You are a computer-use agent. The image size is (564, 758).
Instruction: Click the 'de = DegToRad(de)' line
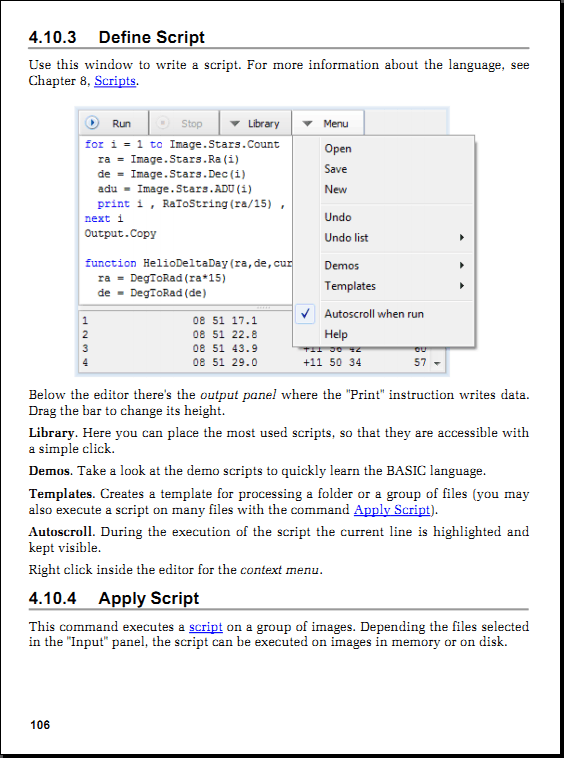pyautogui.click(x=152, y=293)
